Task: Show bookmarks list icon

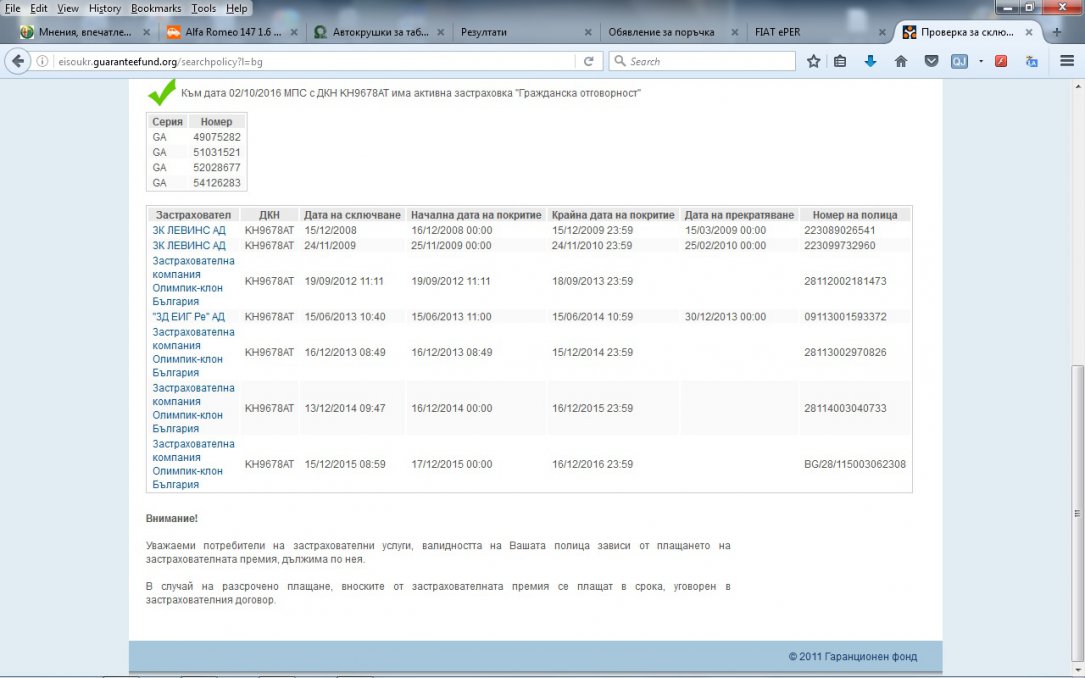Action: 840,61
